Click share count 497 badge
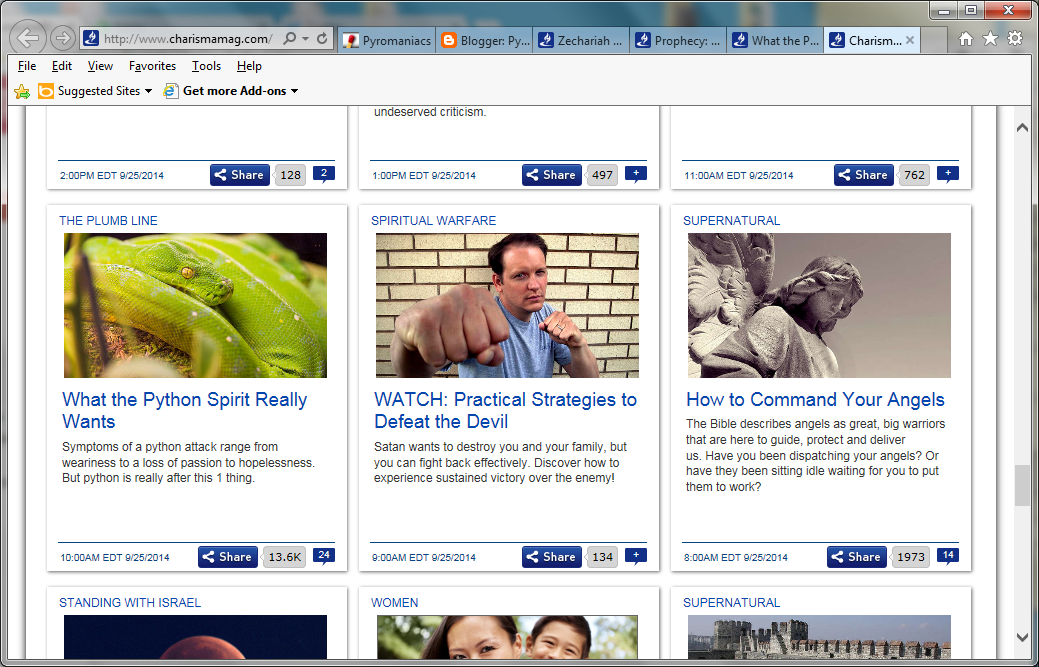 602,175
